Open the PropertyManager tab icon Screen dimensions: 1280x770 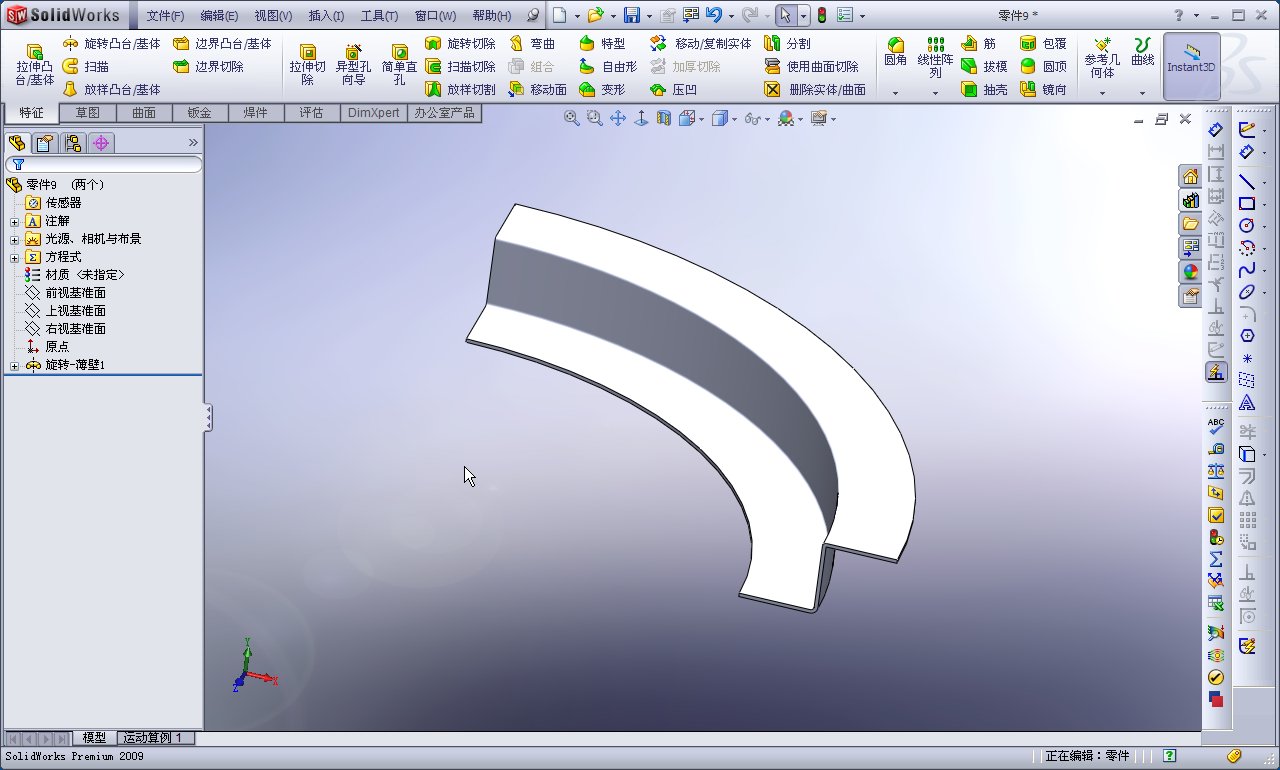pyautogui.click(x=45, y=143)
